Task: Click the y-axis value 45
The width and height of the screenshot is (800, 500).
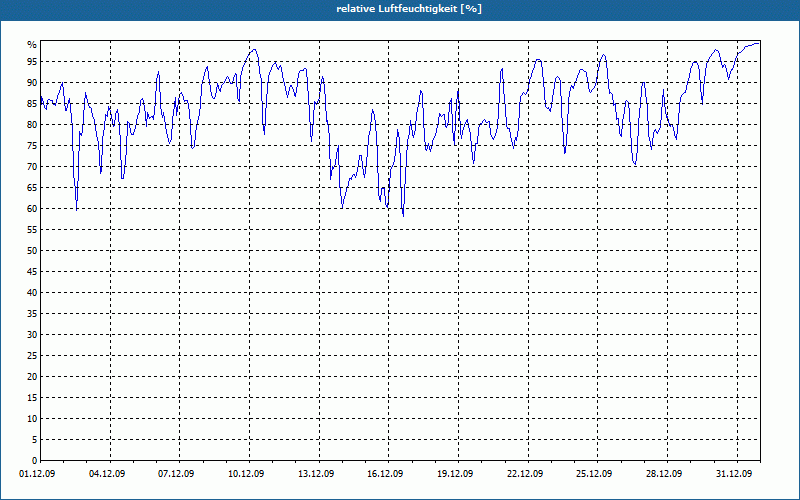Action: pyautogui.click(x=32, y=271)
